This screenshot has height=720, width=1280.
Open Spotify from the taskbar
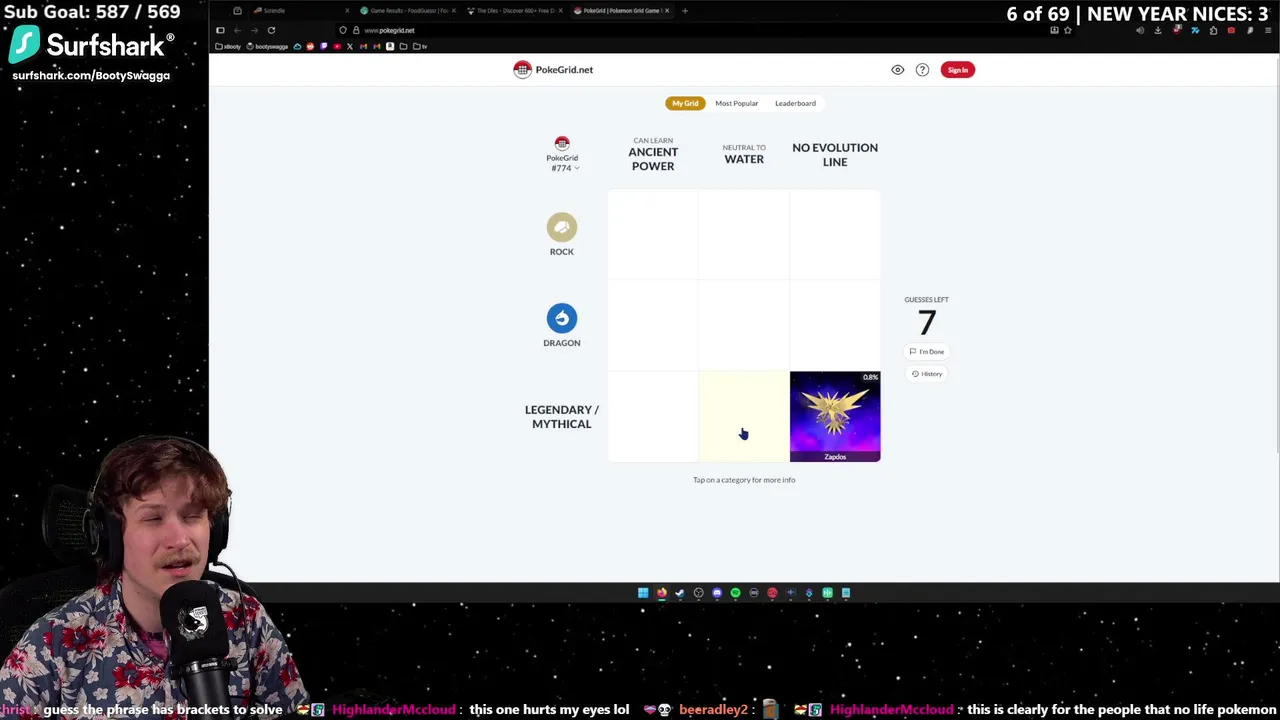coord(735,593)
